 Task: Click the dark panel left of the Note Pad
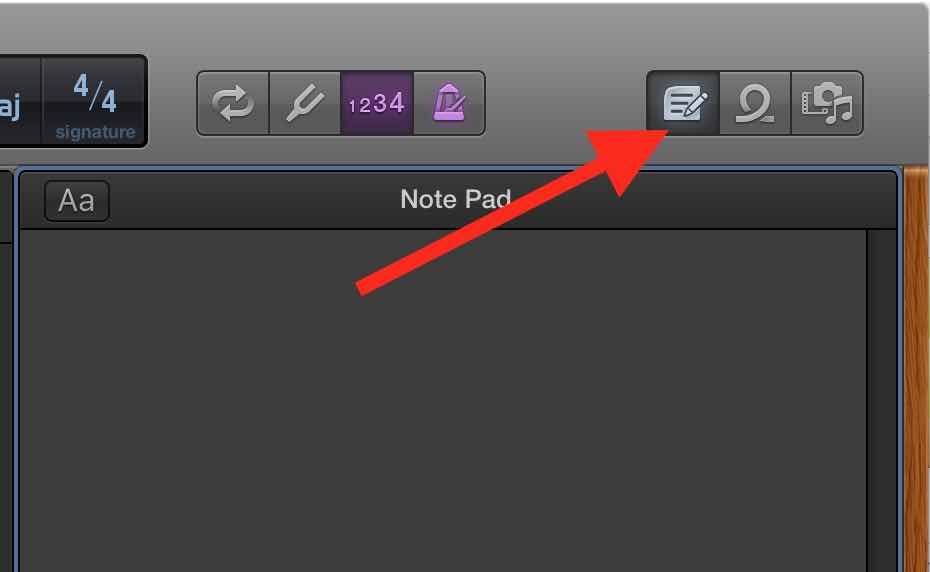(6, 369)
